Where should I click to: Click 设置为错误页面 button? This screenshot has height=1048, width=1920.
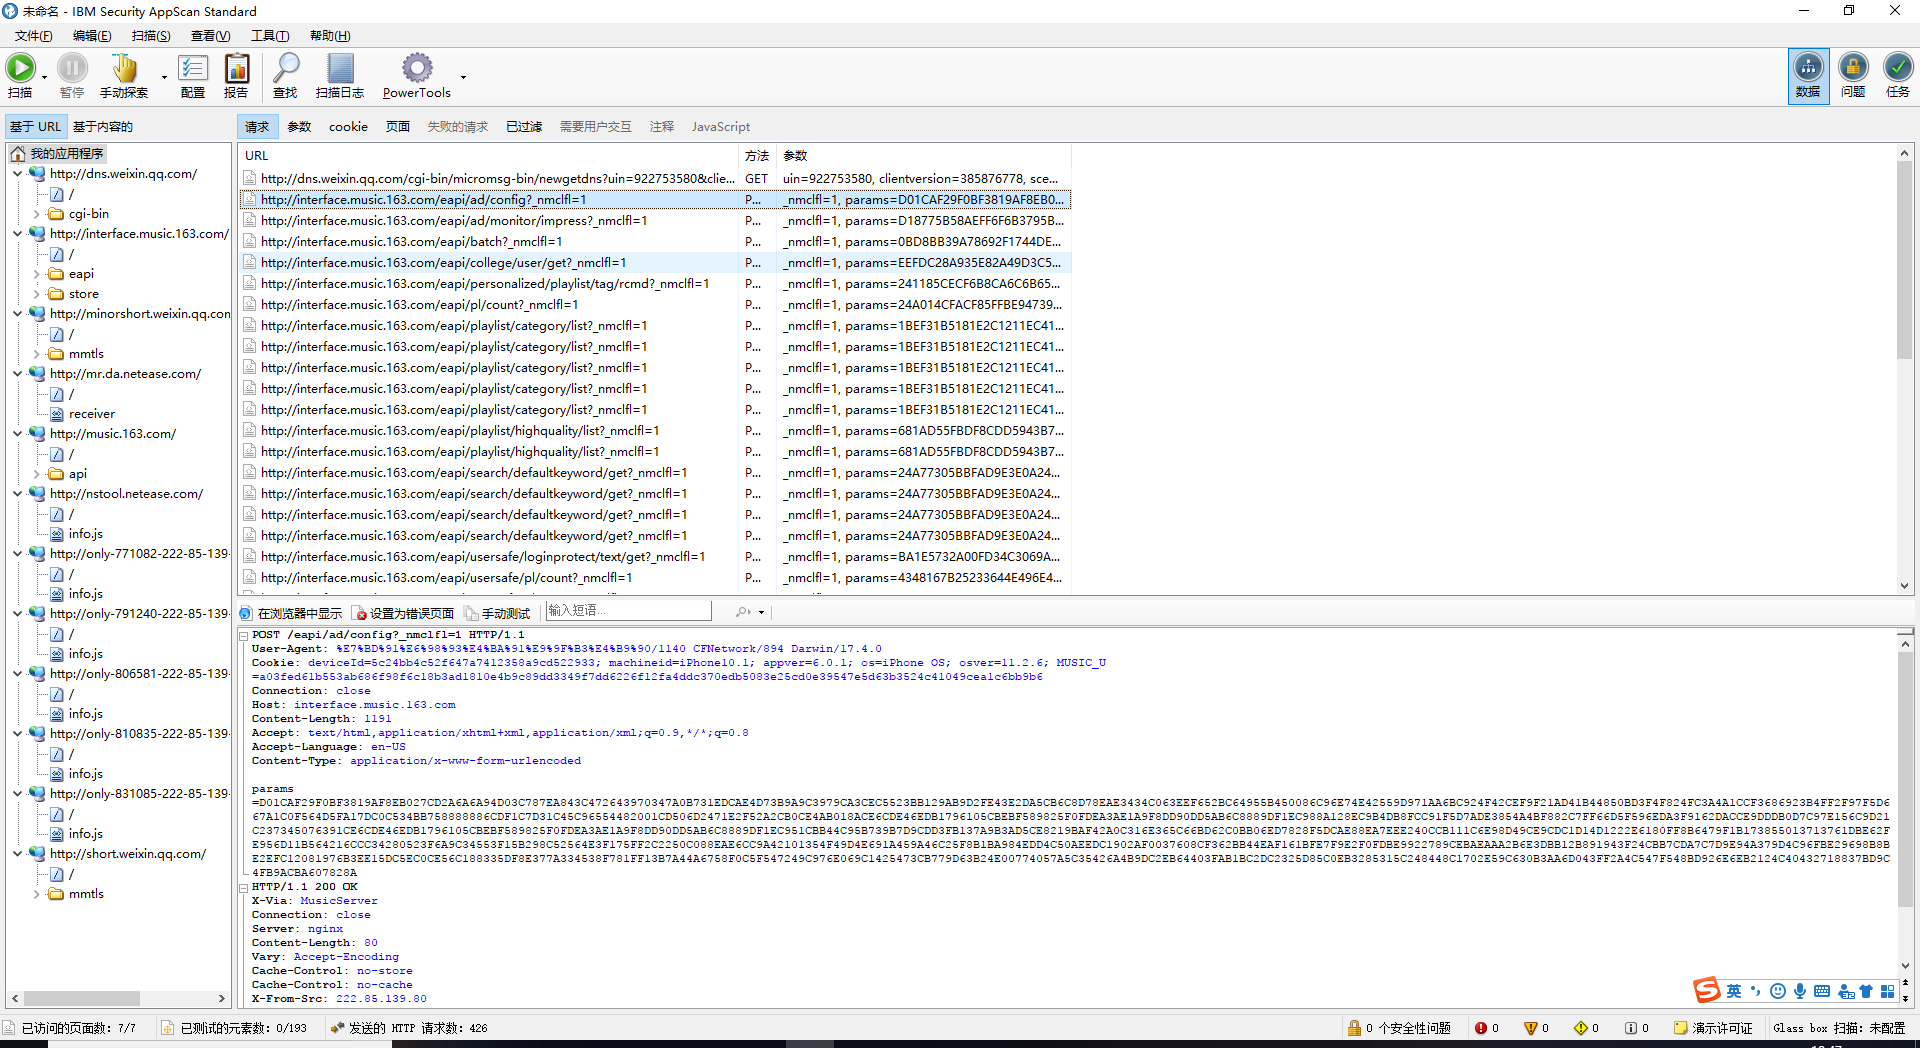(404, 613)
